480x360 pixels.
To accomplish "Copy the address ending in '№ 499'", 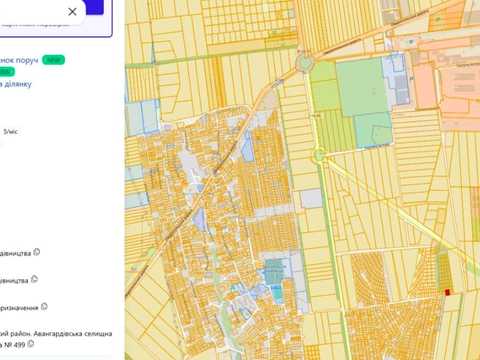I will [30, 344].
